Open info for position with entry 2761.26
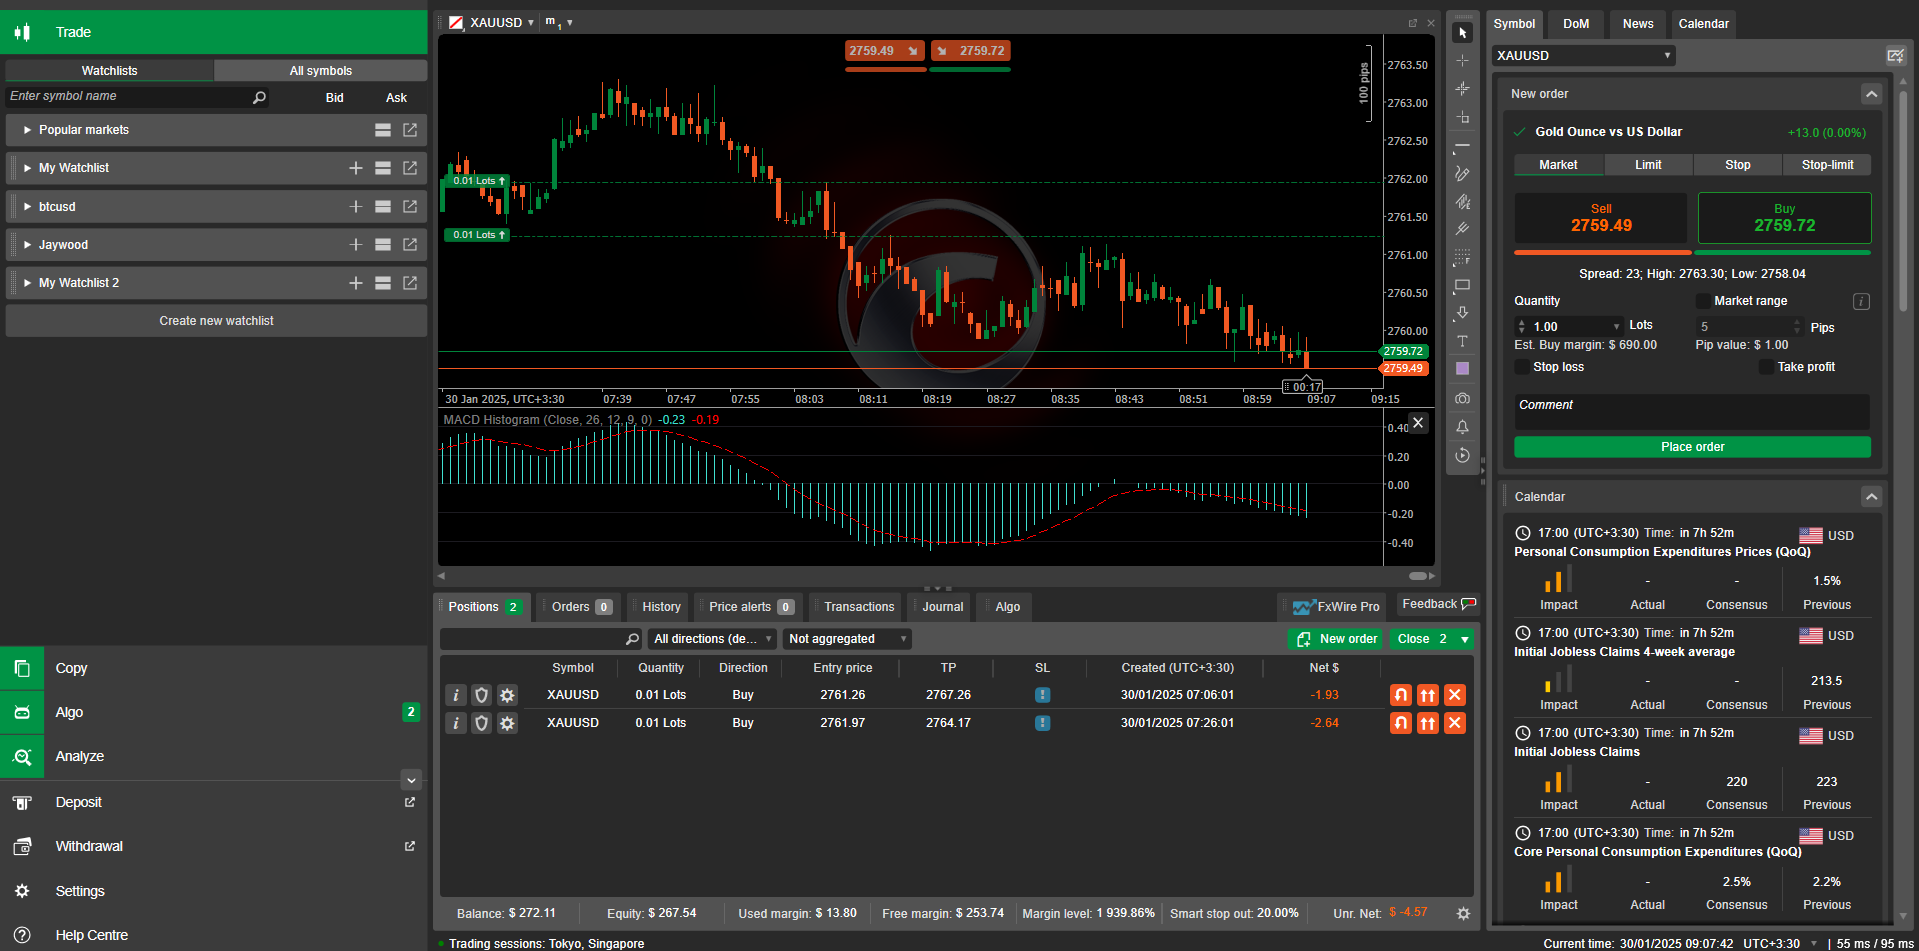Viewport: 1919px width, 951px height. (x=456, y=695)
